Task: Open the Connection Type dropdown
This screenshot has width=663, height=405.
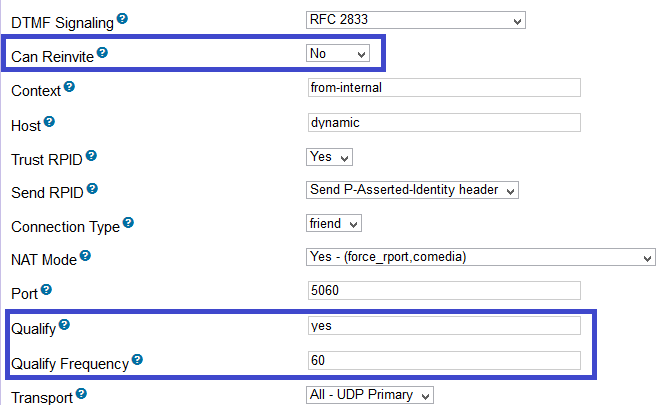Action: (x=334, y=224)
